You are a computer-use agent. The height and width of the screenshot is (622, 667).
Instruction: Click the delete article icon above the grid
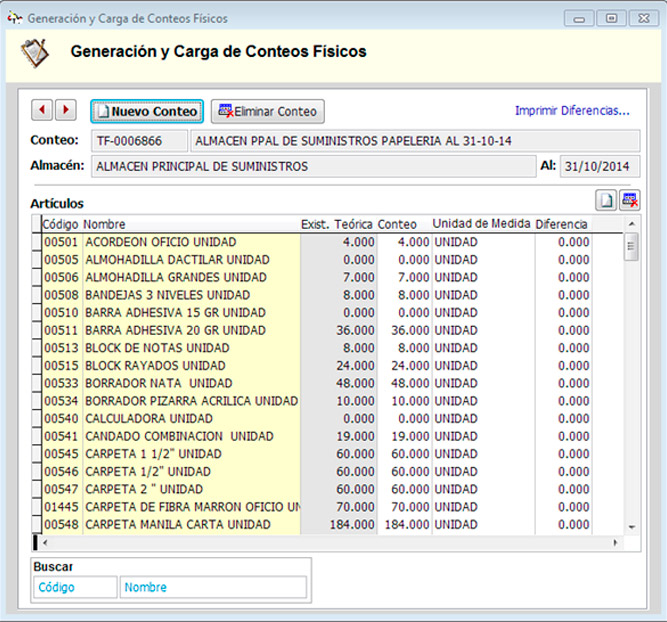[x=629, y=200]
